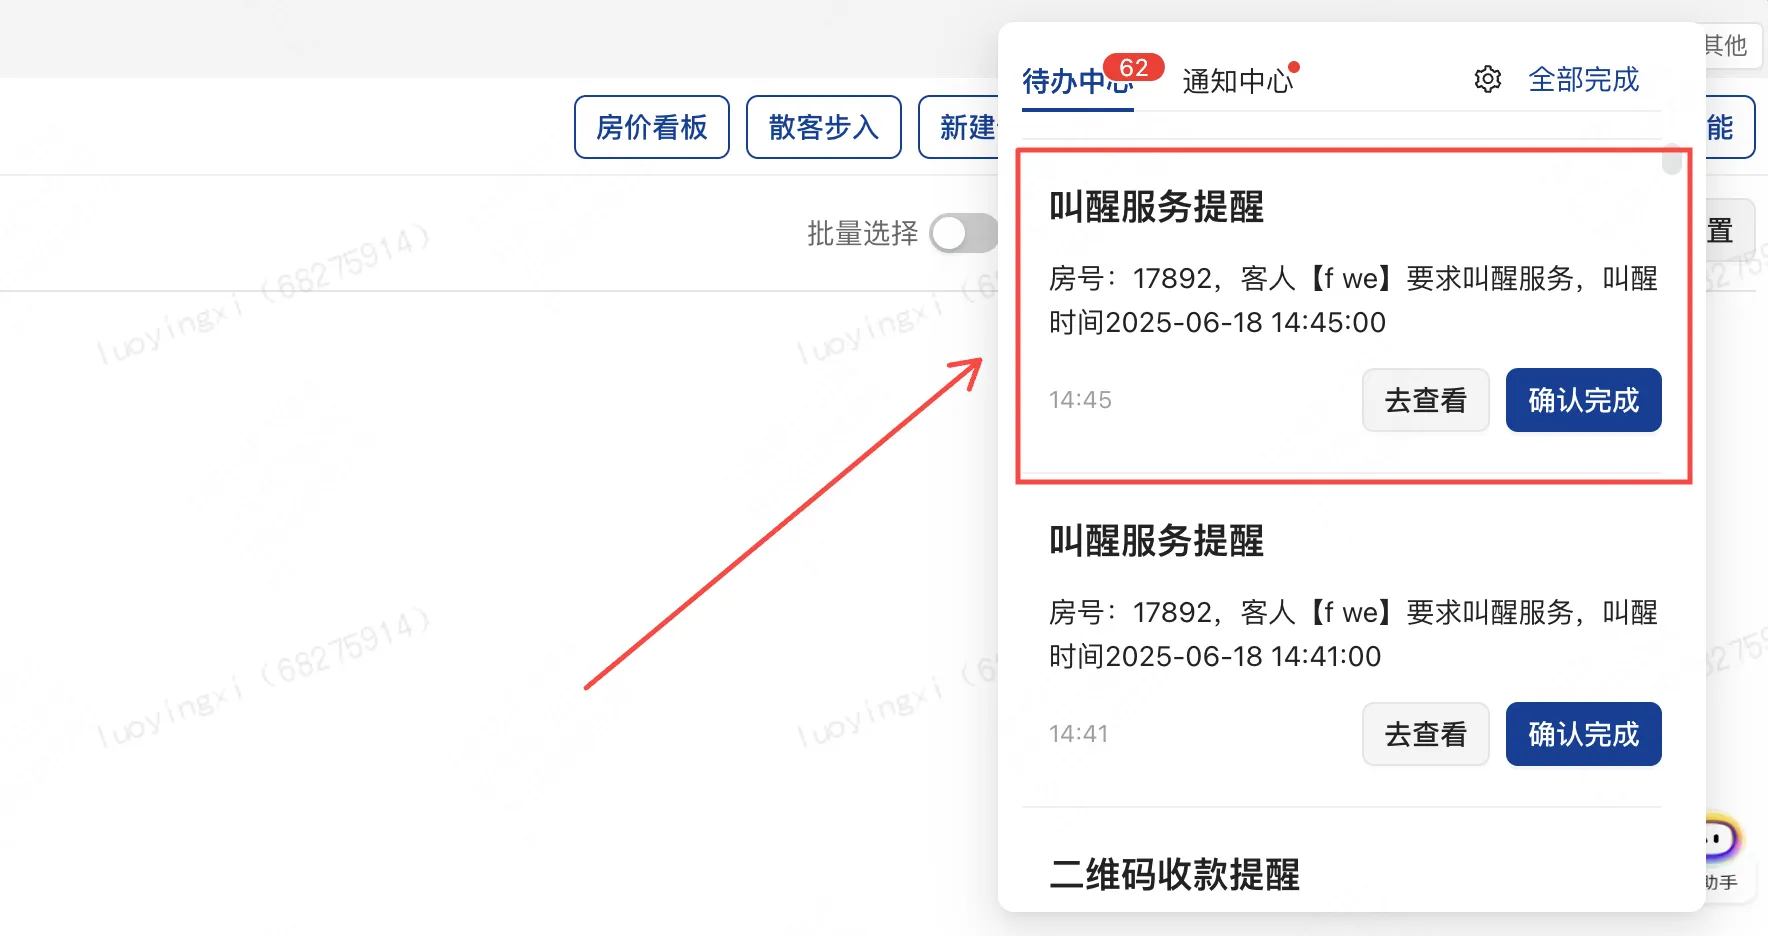Image resolution: width=1768 pixels, height=936 pixels.
Task: Click 去查看 for the 14:45 reminder
Action: 1426,400
